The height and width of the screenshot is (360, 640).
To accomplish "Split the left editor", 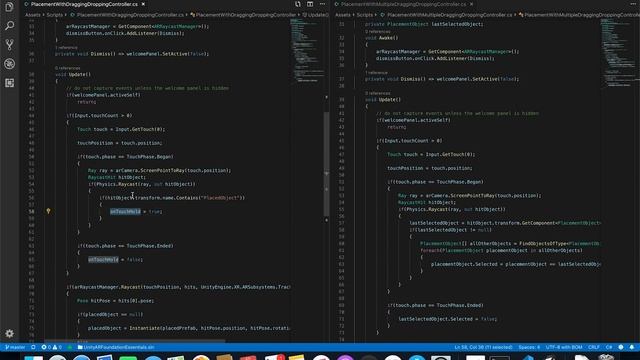I will (310, 4).
